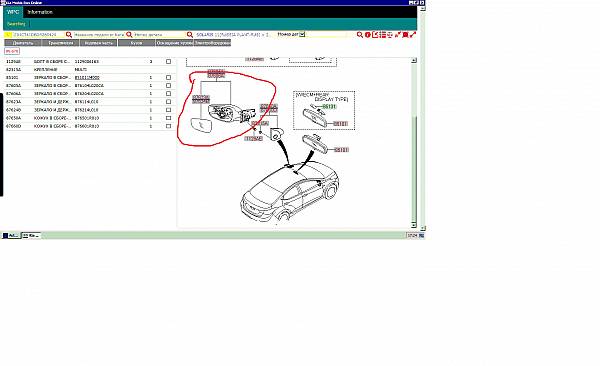Image resolution: width=600 pixels, height=366 pixels.
Task: Click the diagram scrollbar up arrow
Action: coord(414,60)
